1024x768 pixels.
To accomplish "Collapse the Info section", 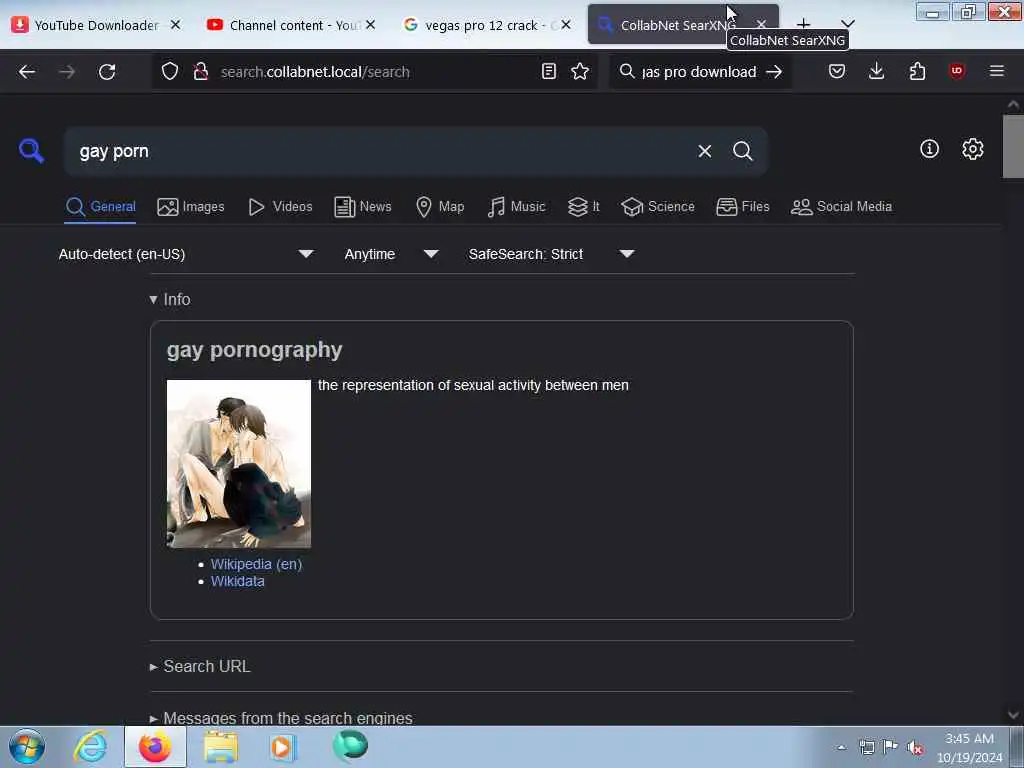I will click(170, 300).
